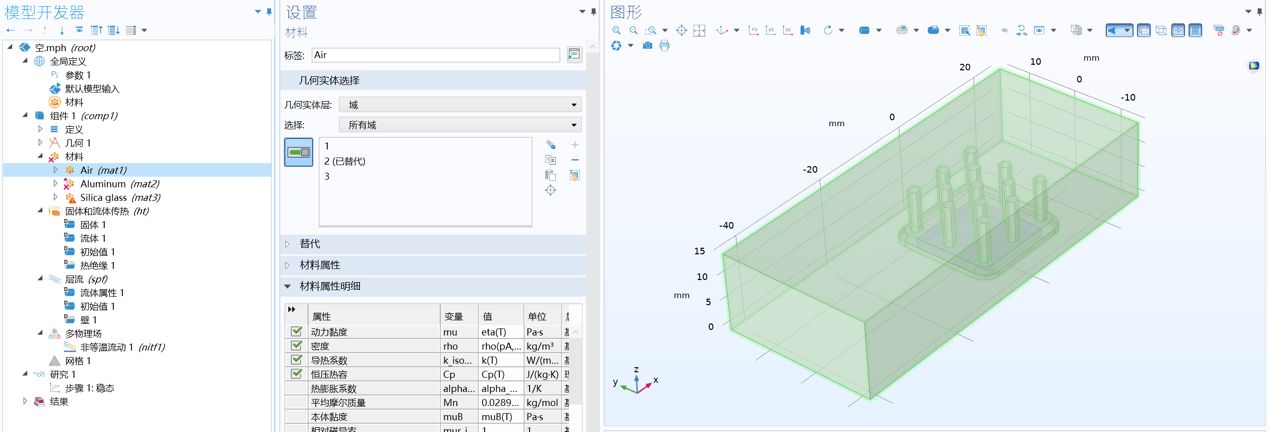Click the Zoom to Selection icon below selection list
The height and width of the screenshot is (432, 1269).
[550, 190]
